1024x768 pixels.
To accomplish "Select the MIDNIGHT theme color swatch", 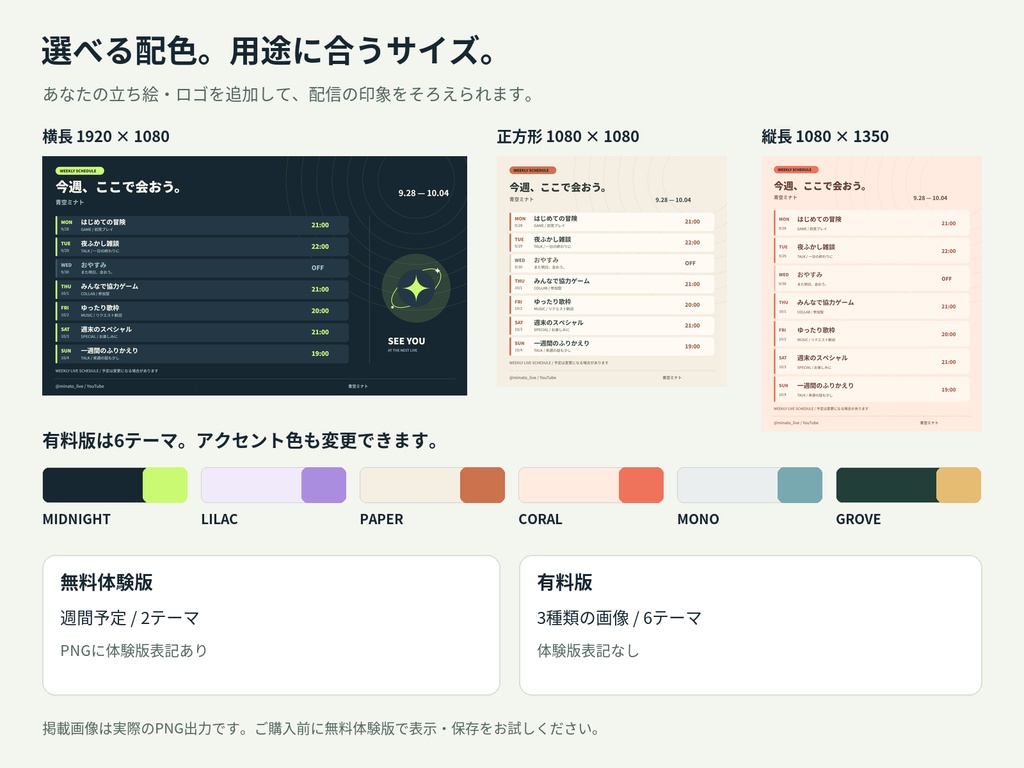I will [x=115, y=485].
